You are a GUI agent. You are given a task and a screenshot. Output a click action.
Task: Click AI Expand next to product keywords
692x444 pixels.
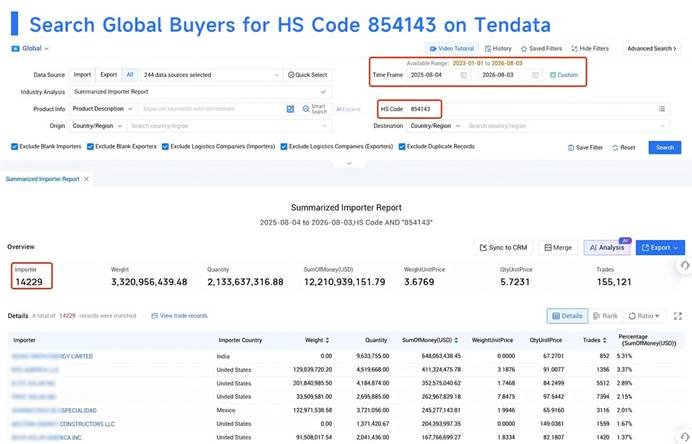click(348, 109)
